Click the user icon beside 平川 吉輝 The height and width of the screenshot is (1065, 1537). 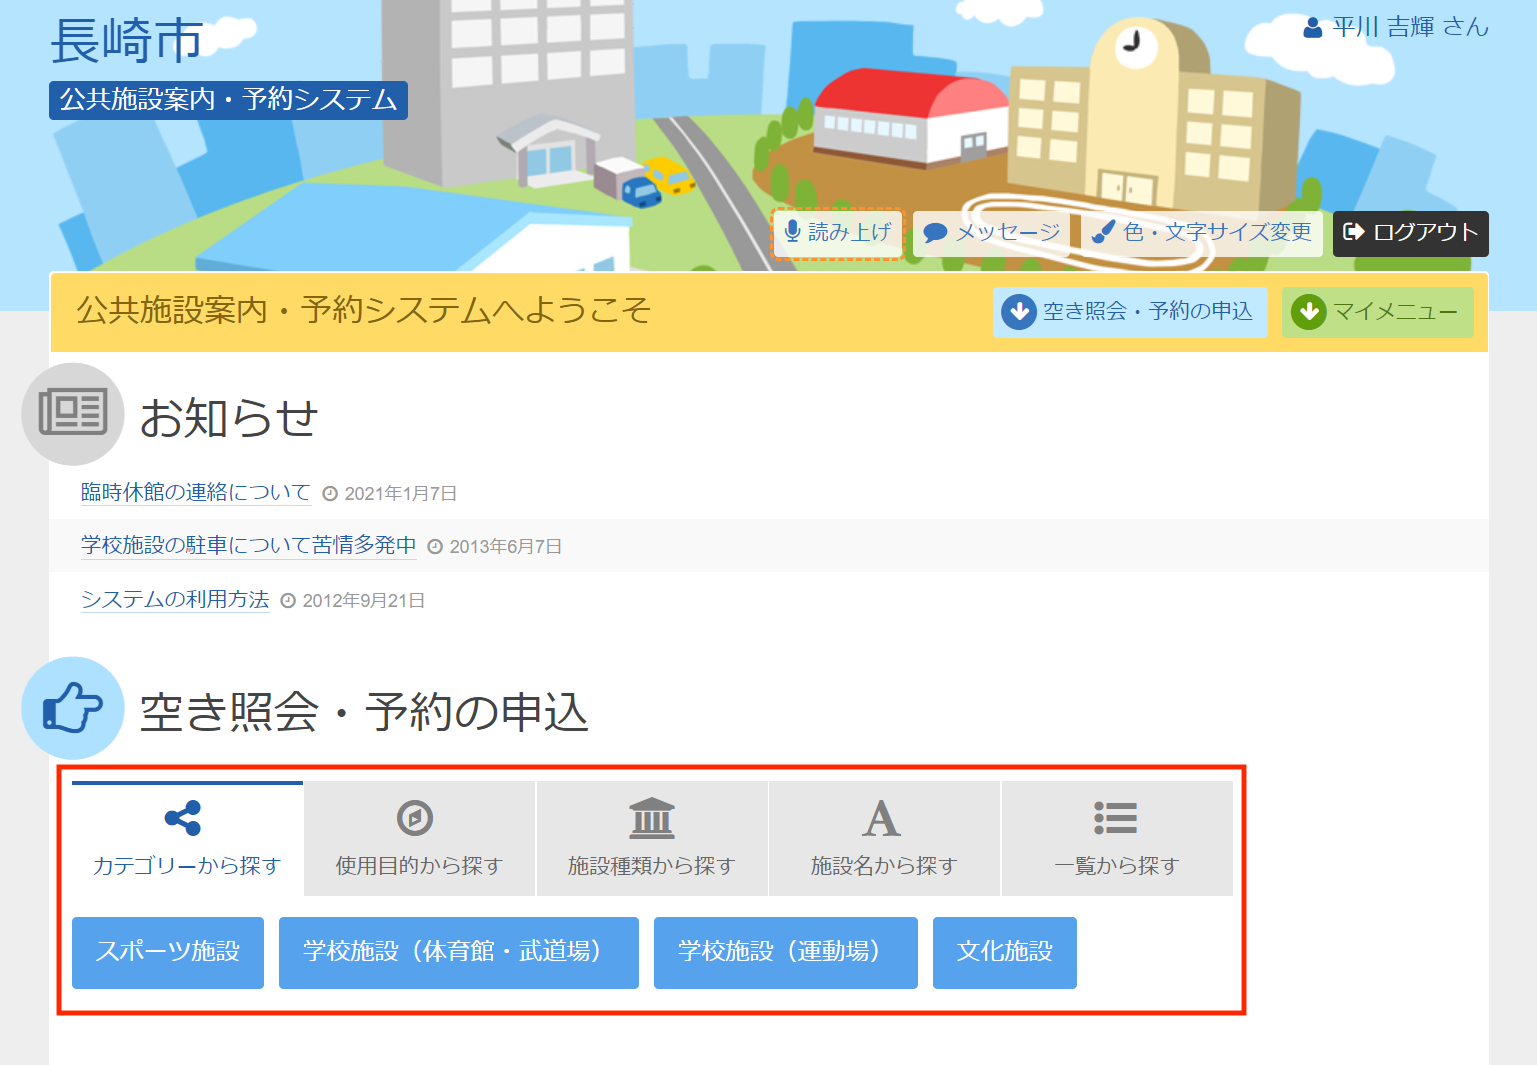[1313, 28]
